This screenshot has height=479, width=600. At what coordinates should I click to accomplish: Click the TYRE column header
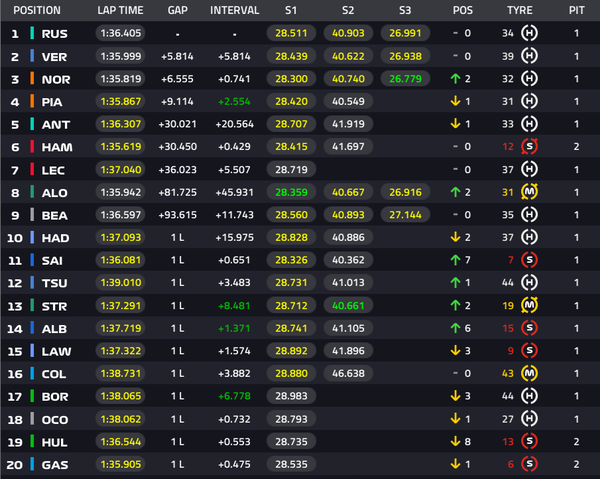520,10
